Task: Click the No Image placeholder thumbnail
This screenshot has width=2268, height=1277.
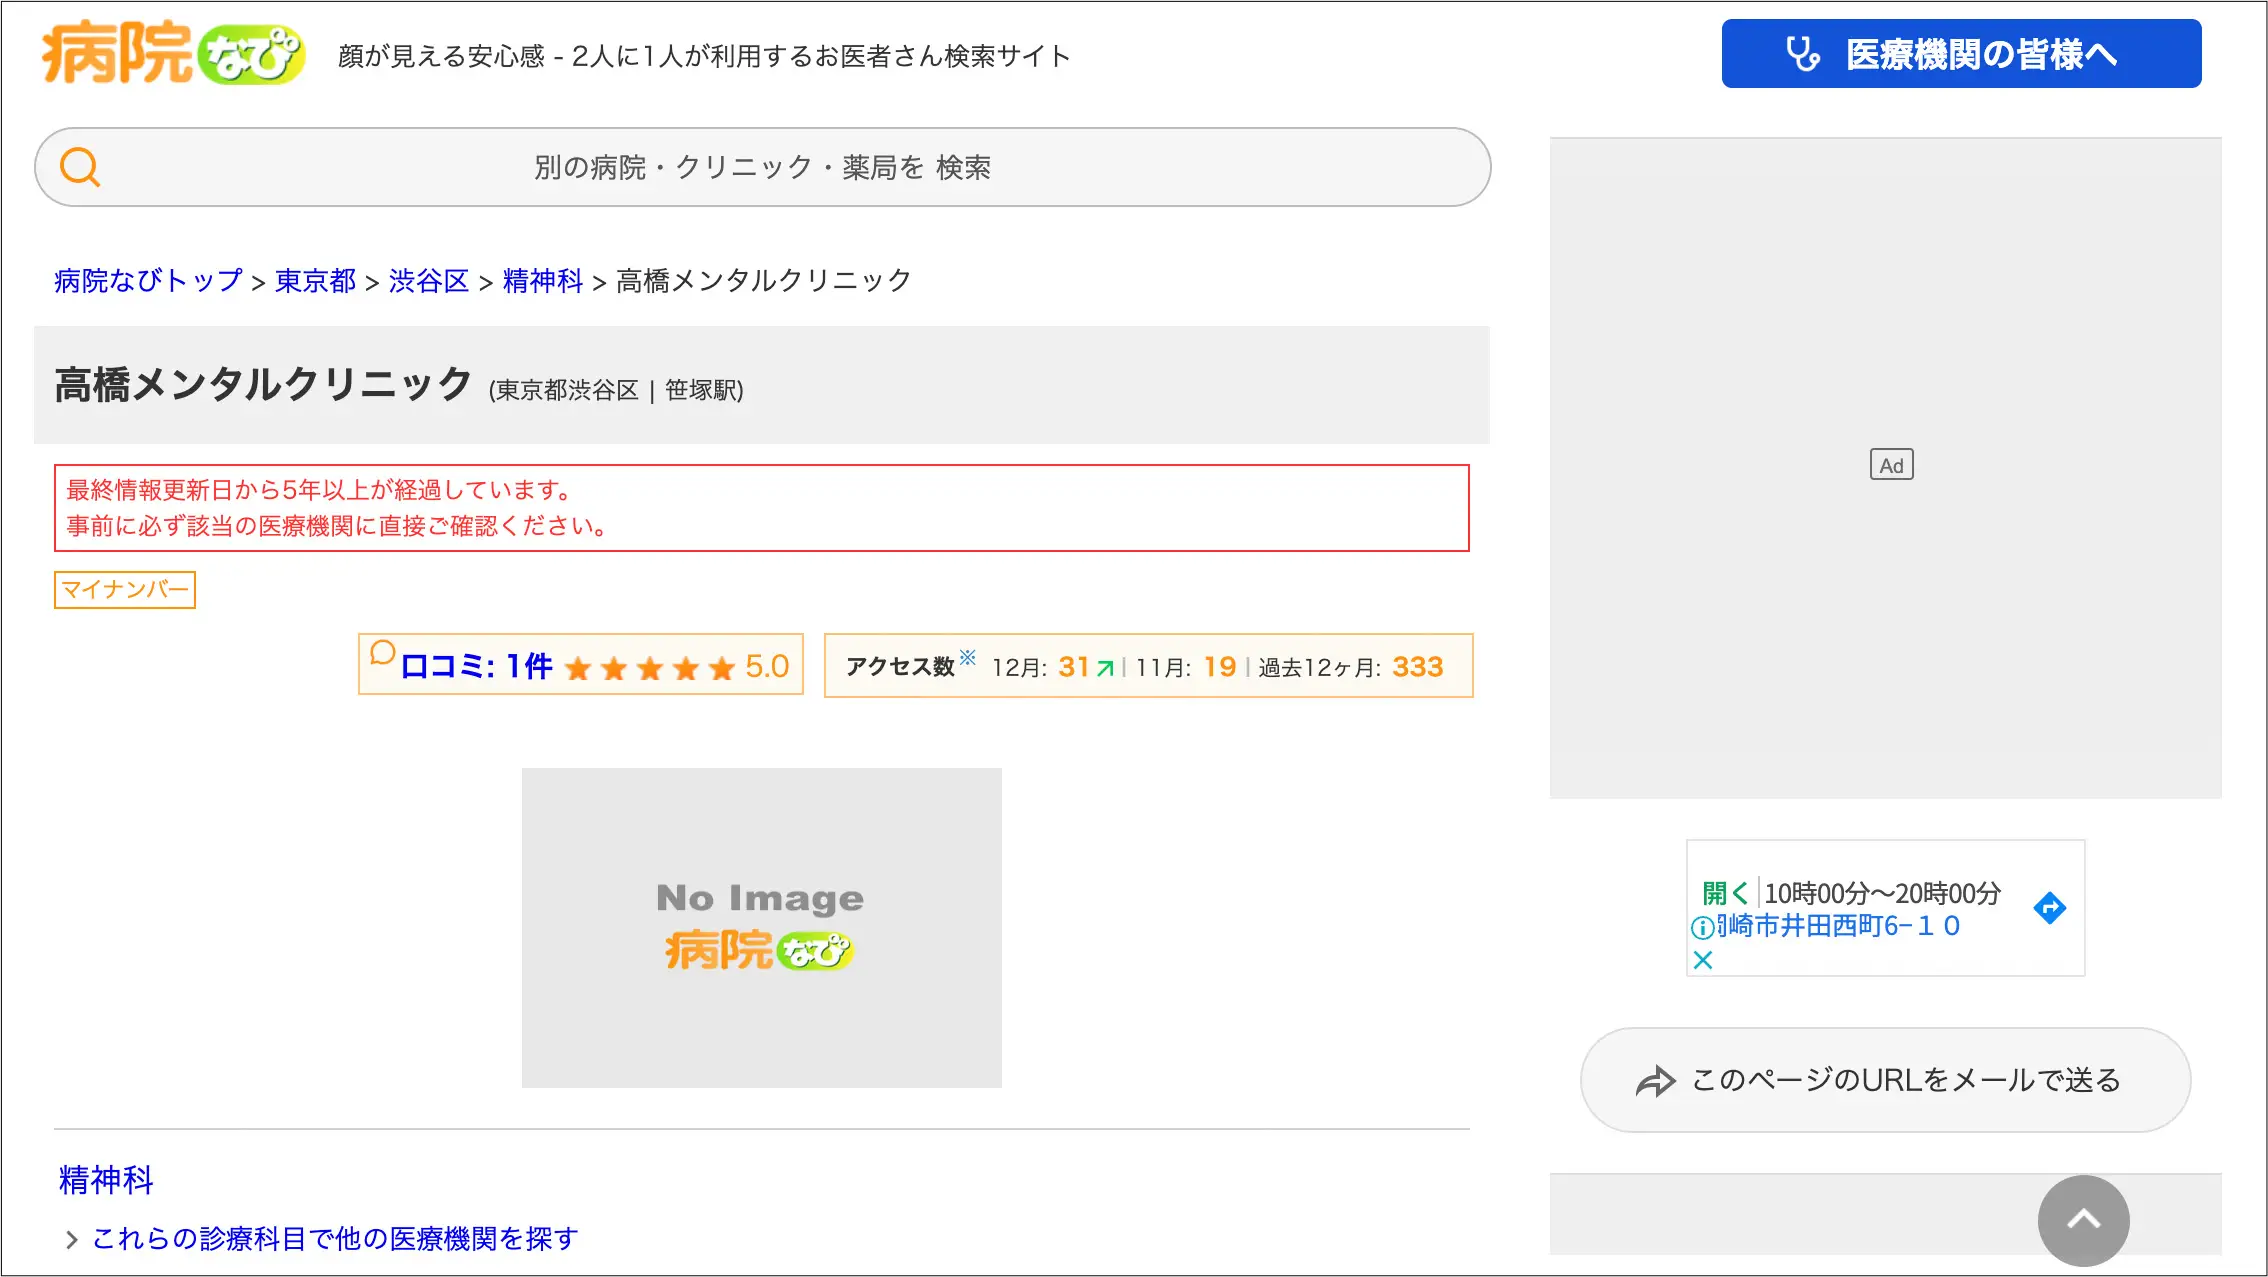Action: pyautogui.click(x=761, y=927)
